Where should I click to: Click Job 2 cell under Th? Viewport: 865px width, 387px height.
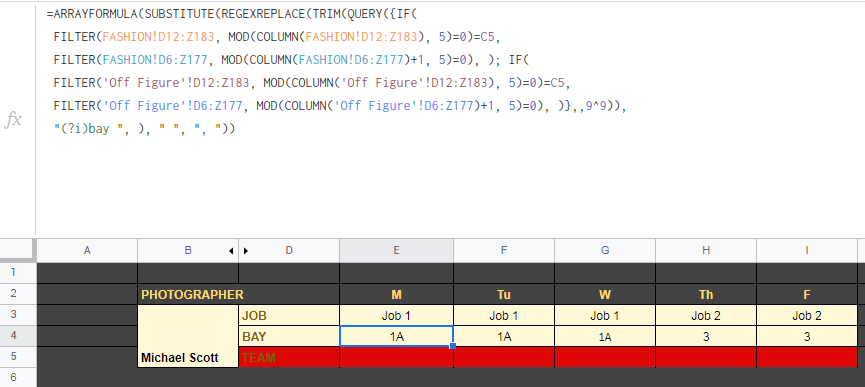706,315
